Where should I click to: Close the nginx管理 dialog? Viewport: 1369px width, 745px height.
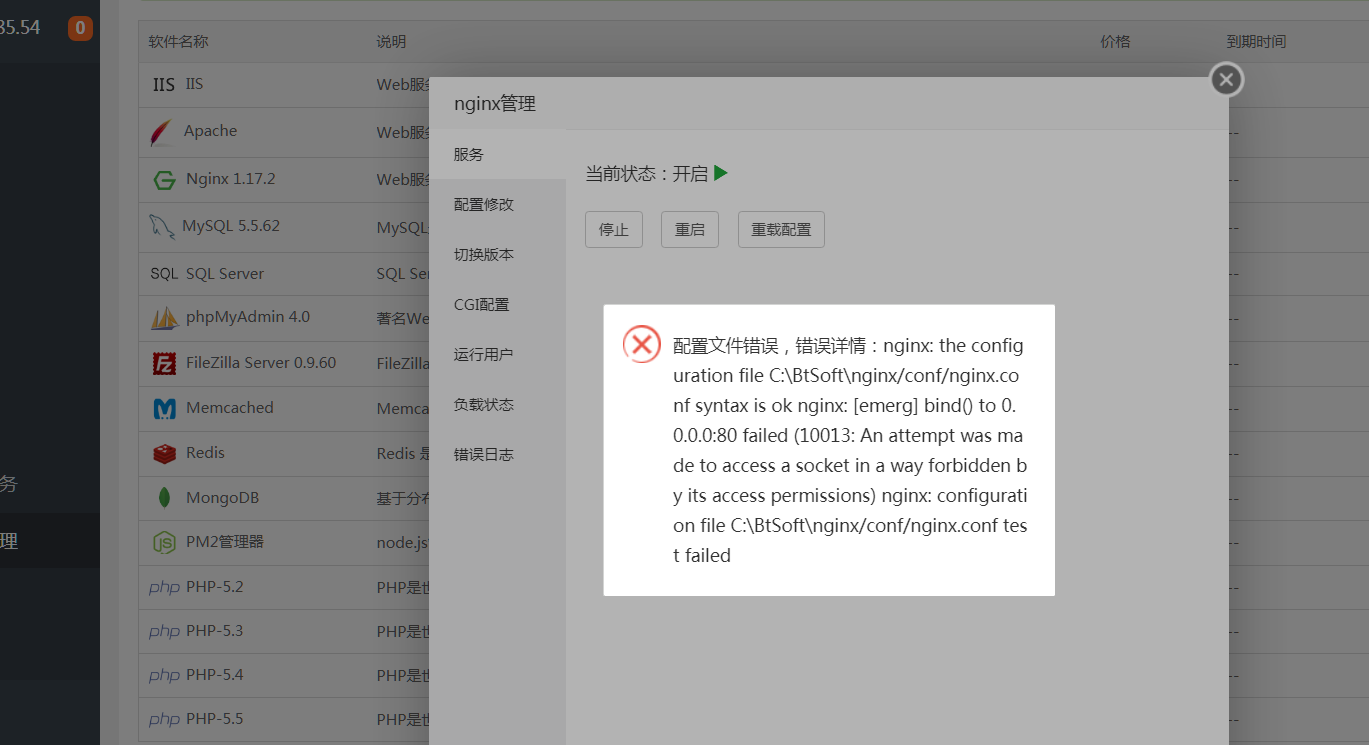point(1226,80)
